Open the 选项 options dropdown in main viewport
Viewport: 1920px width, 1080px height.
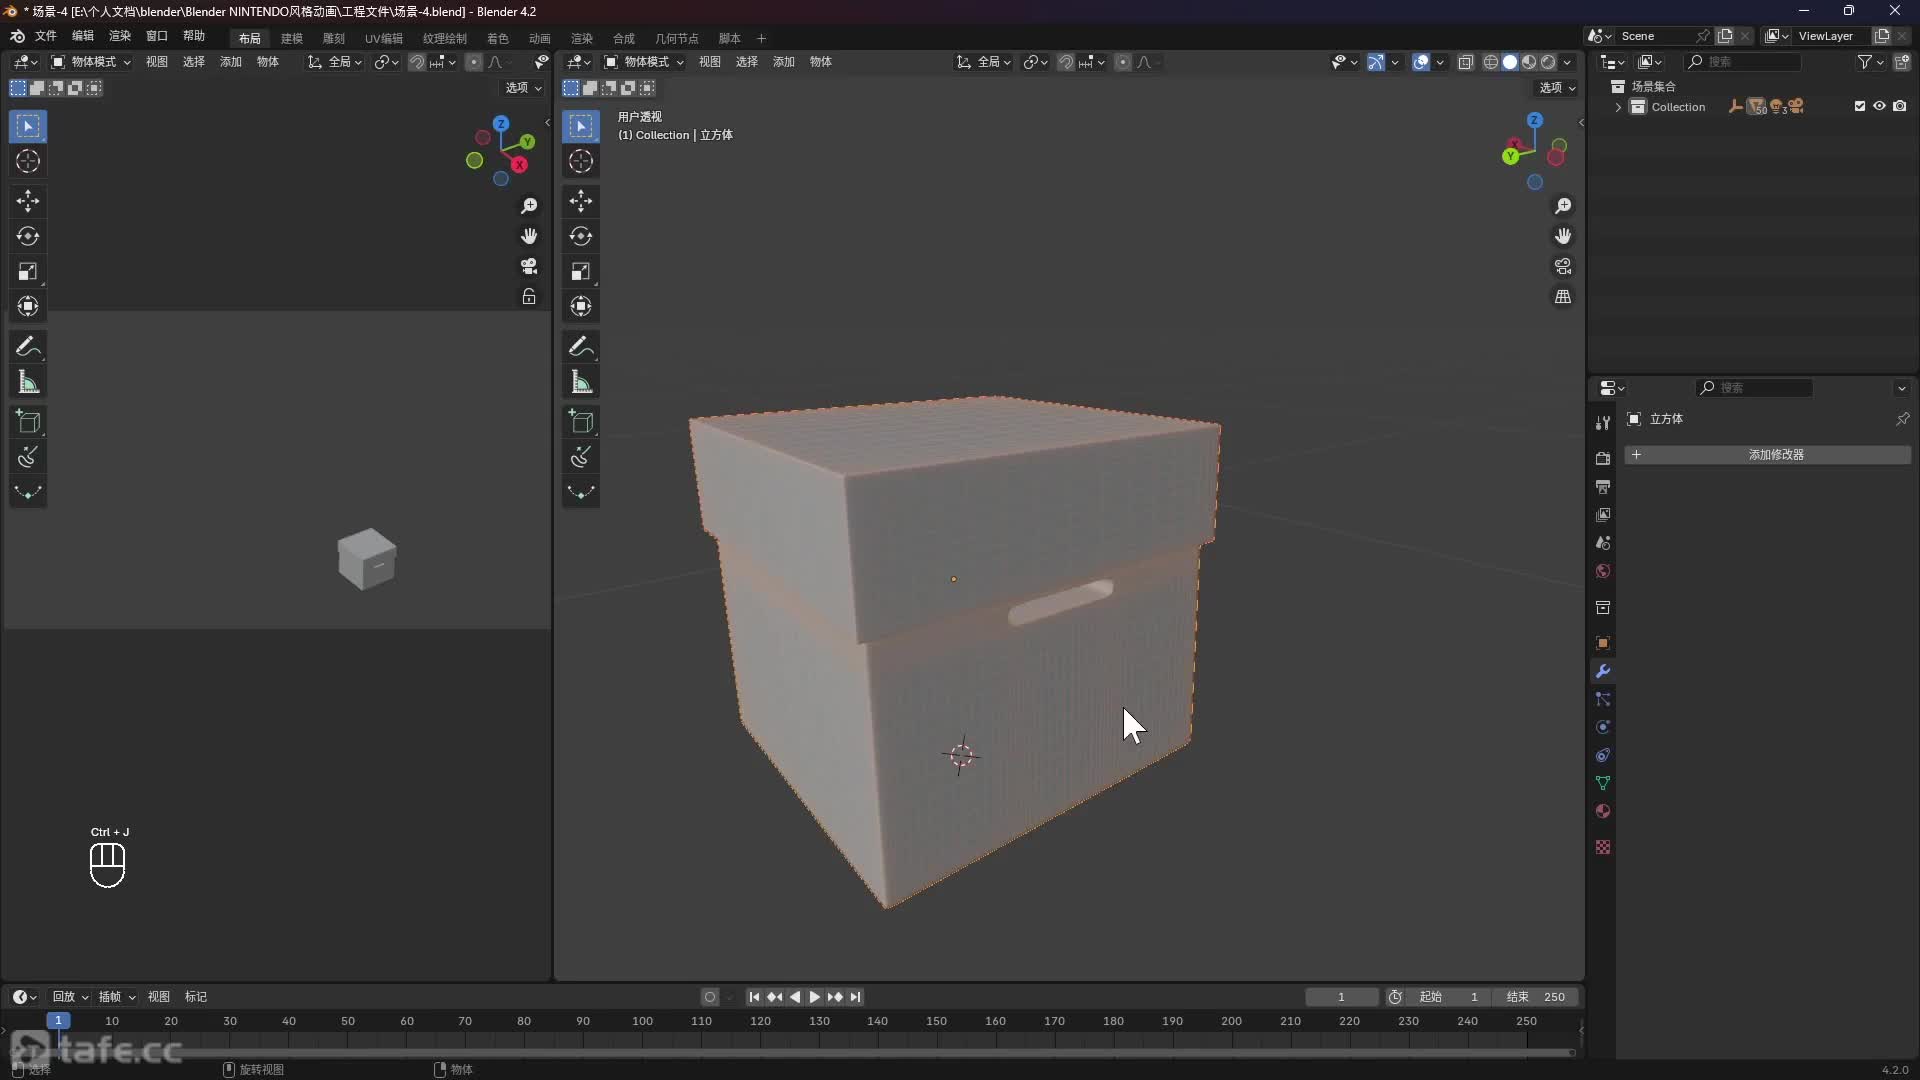(x=1557, y=88)
